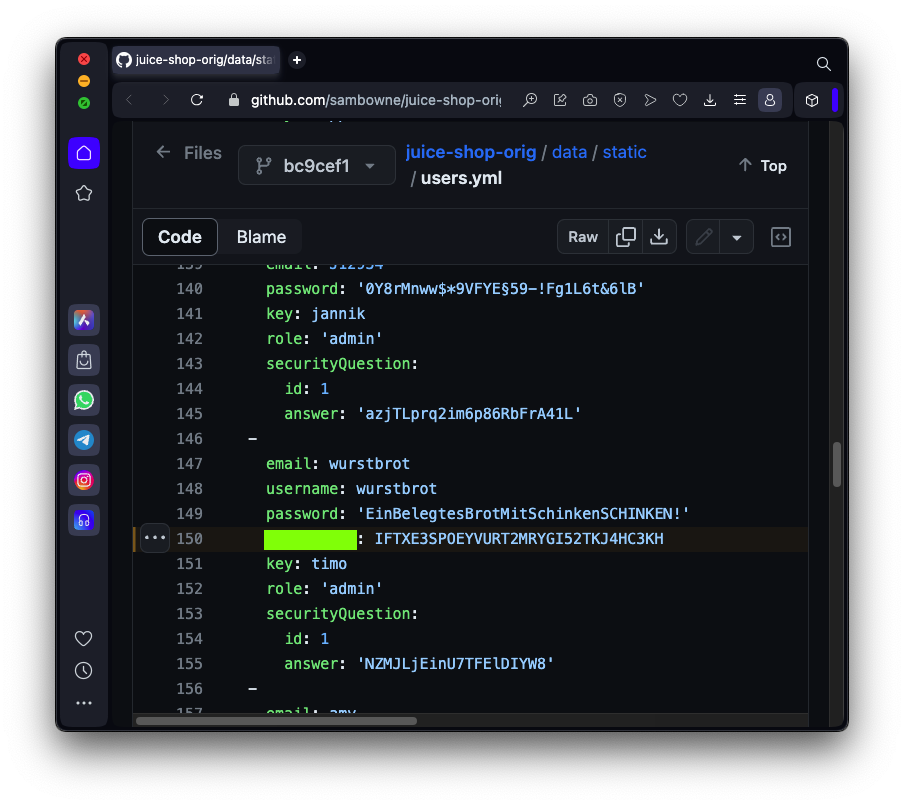The image size is (904, 805).
Task: Open the bc9cef1 branch dropdown
Action: click(317, 166)
